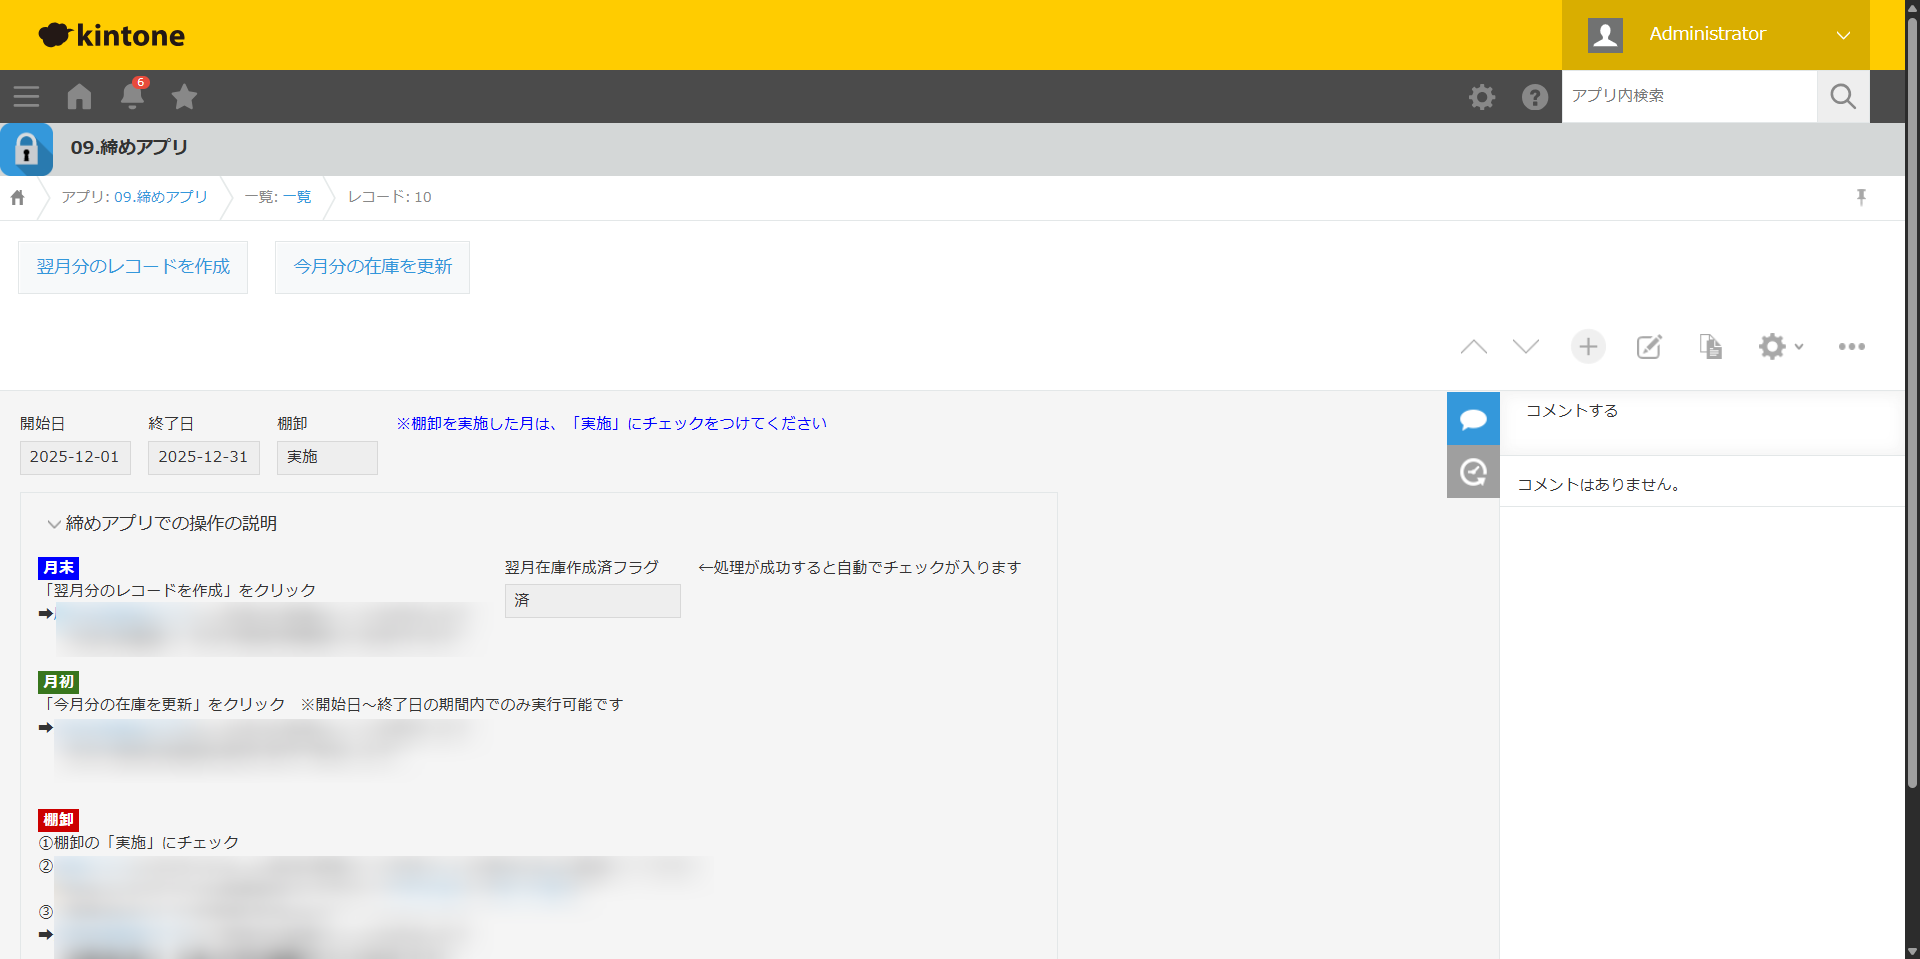Click 翌月分のレコードを作成 button

pos(133,267)
